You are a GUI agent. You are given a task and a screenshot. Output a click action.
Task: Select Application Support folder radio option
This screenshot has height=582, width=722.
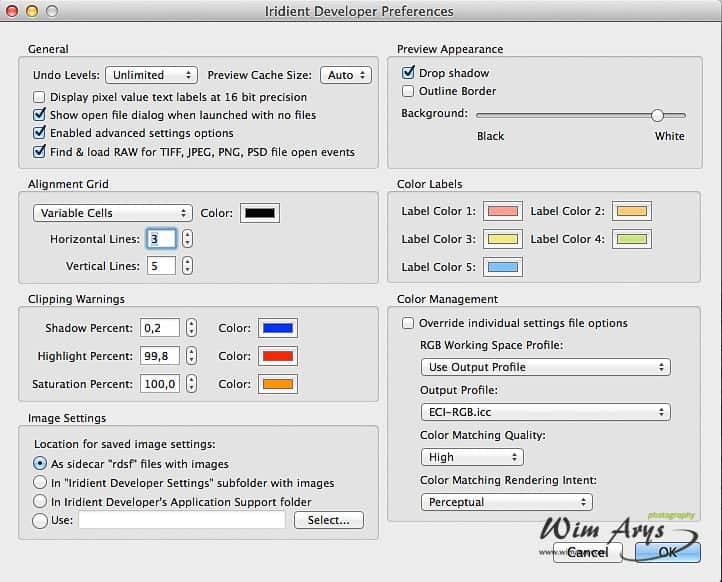pyautogui.click(x=40, y=501)
